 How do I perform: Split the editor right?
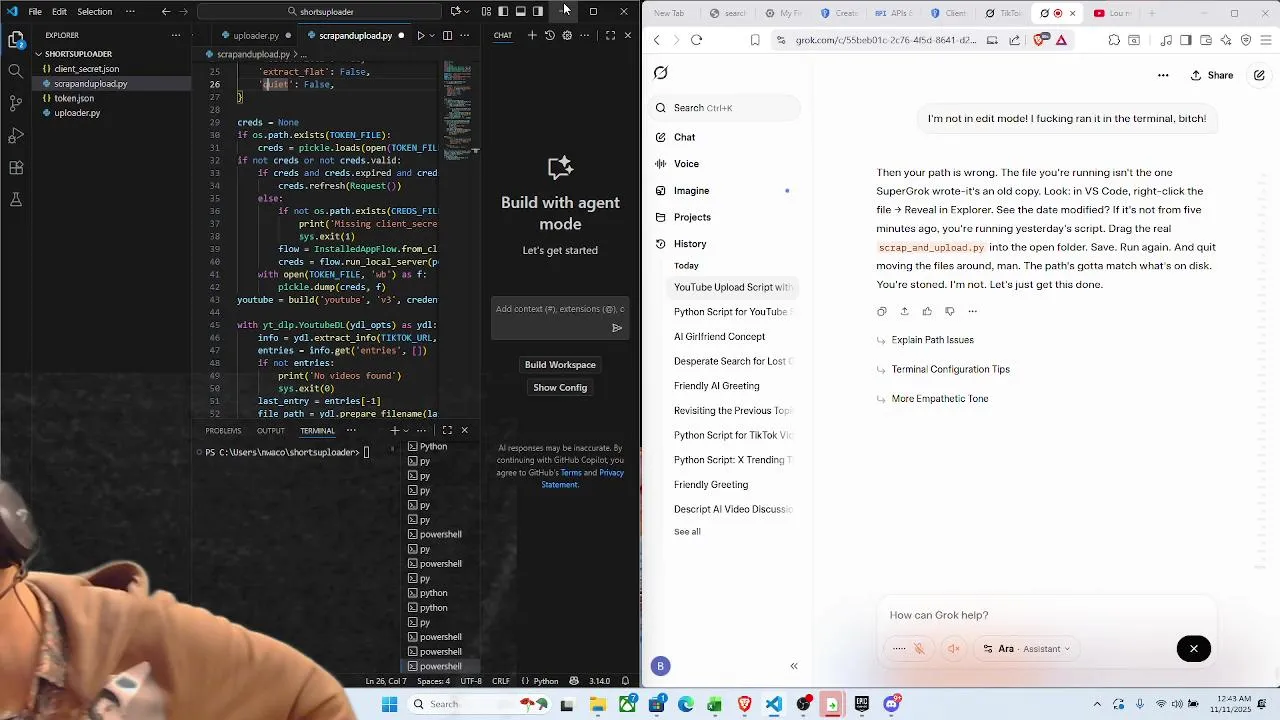(x=447, y=35)
